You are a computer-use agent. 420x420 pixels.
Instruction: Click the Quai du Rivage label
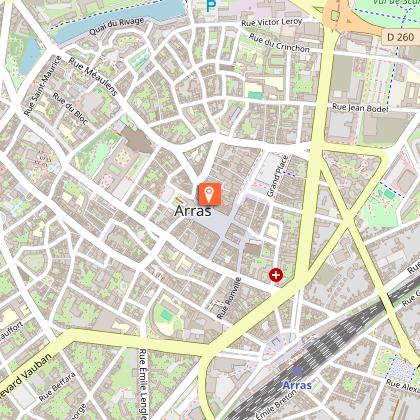coord(117,26)
